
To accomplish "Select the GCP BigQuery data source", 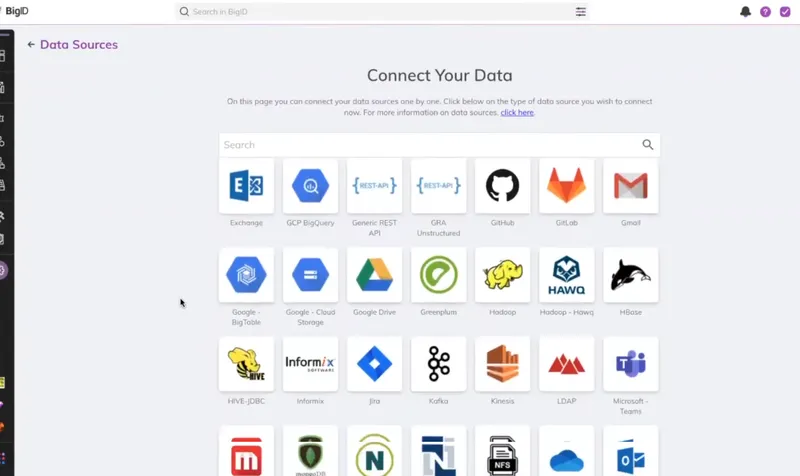I will coord(310,186).
